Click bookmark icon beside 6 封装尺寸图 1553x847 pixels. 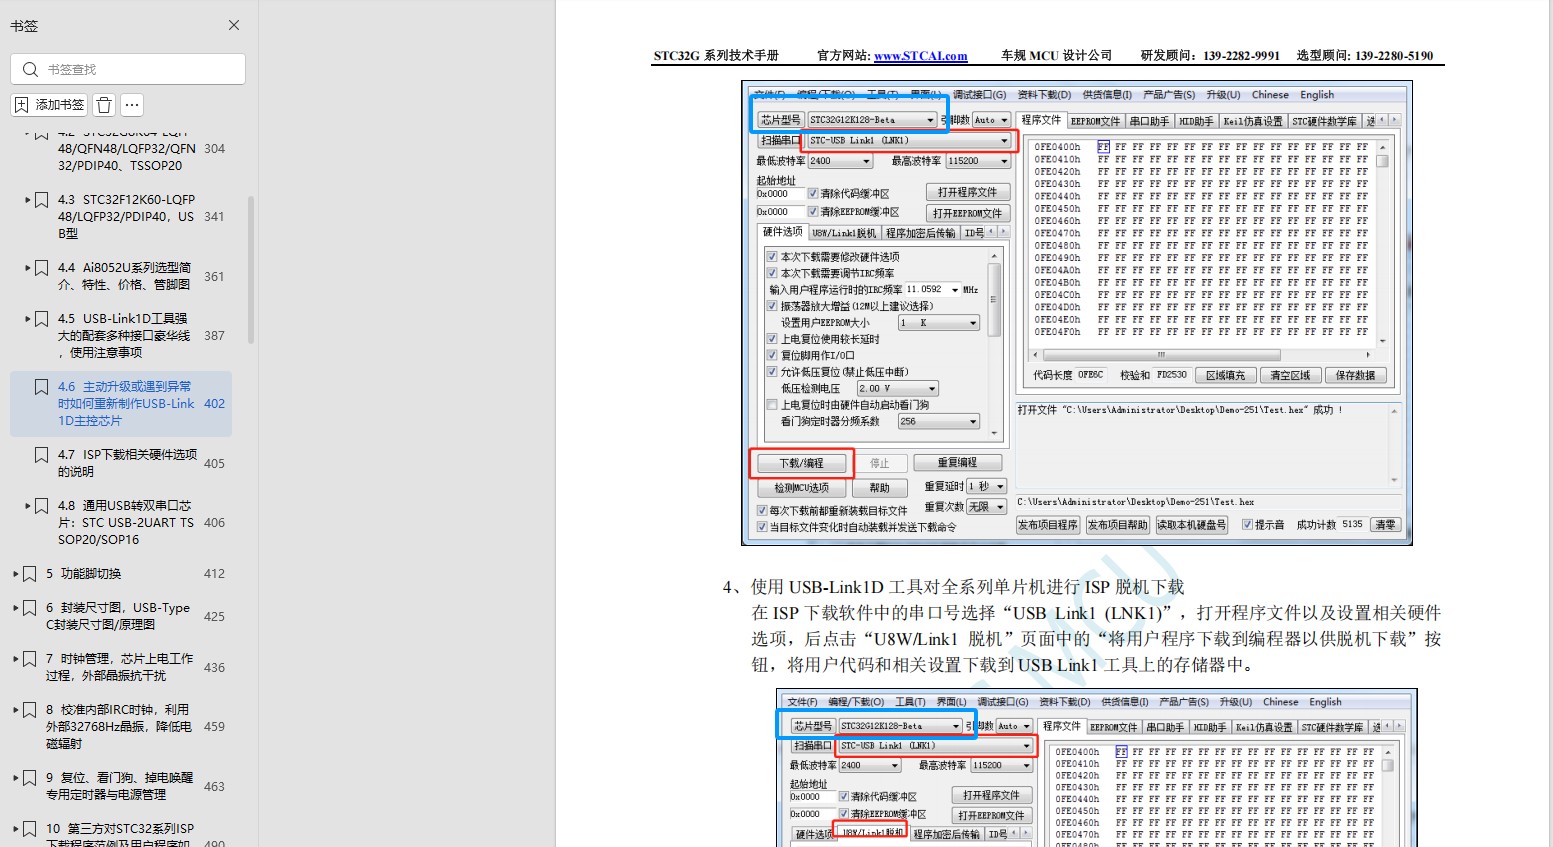[x=29, y=608]
